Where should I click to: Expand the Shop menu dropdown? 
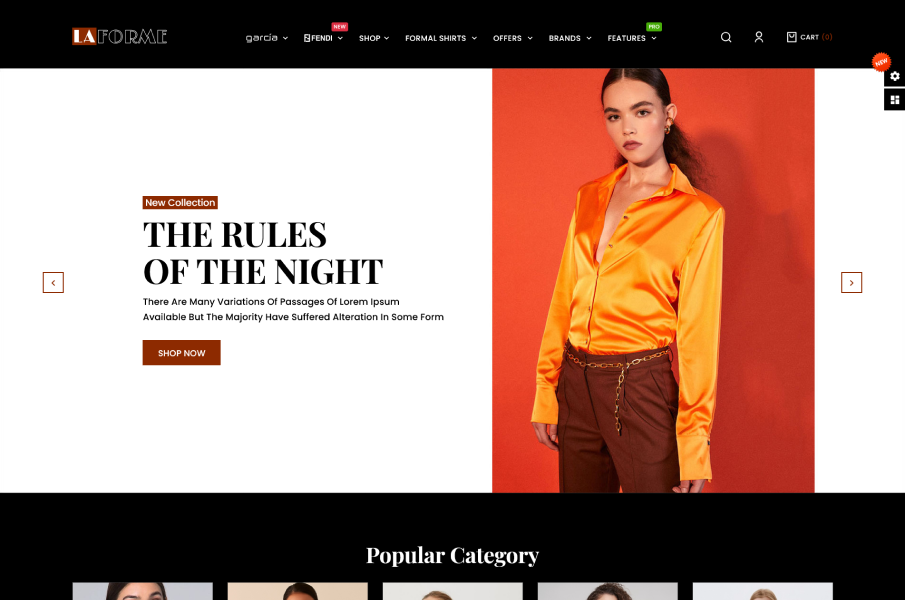pyautogui.click(x=374, y=38)
